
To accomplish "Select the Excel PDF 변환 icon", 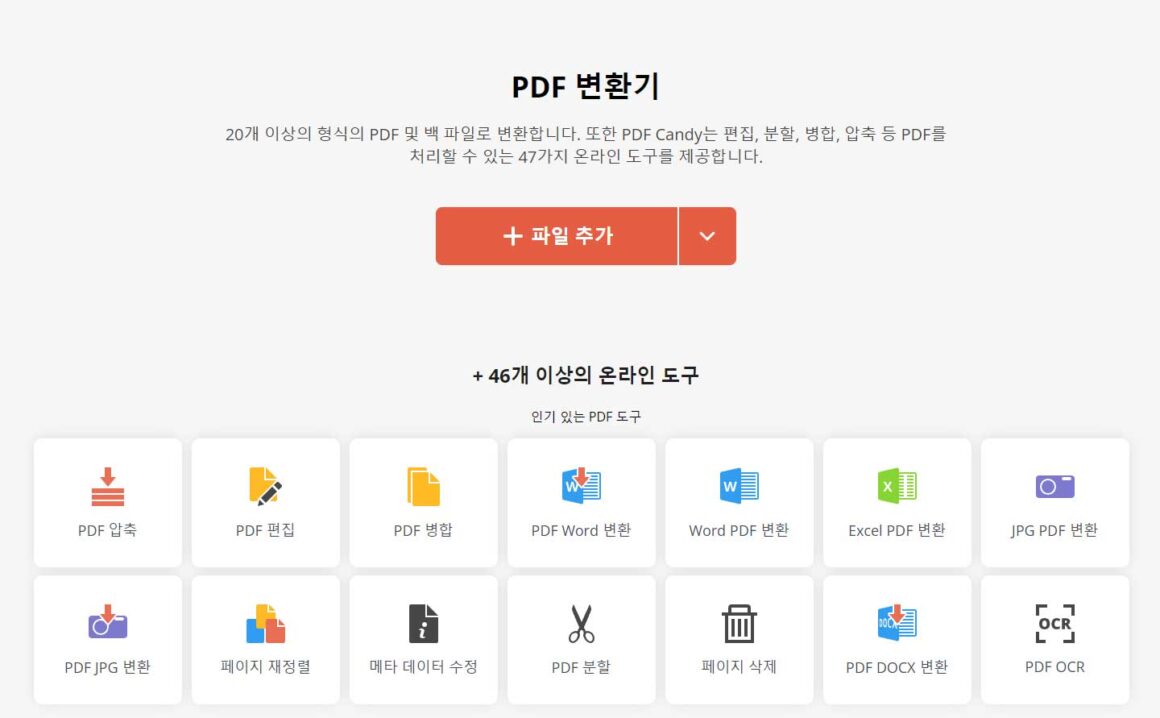I will 897,486.
